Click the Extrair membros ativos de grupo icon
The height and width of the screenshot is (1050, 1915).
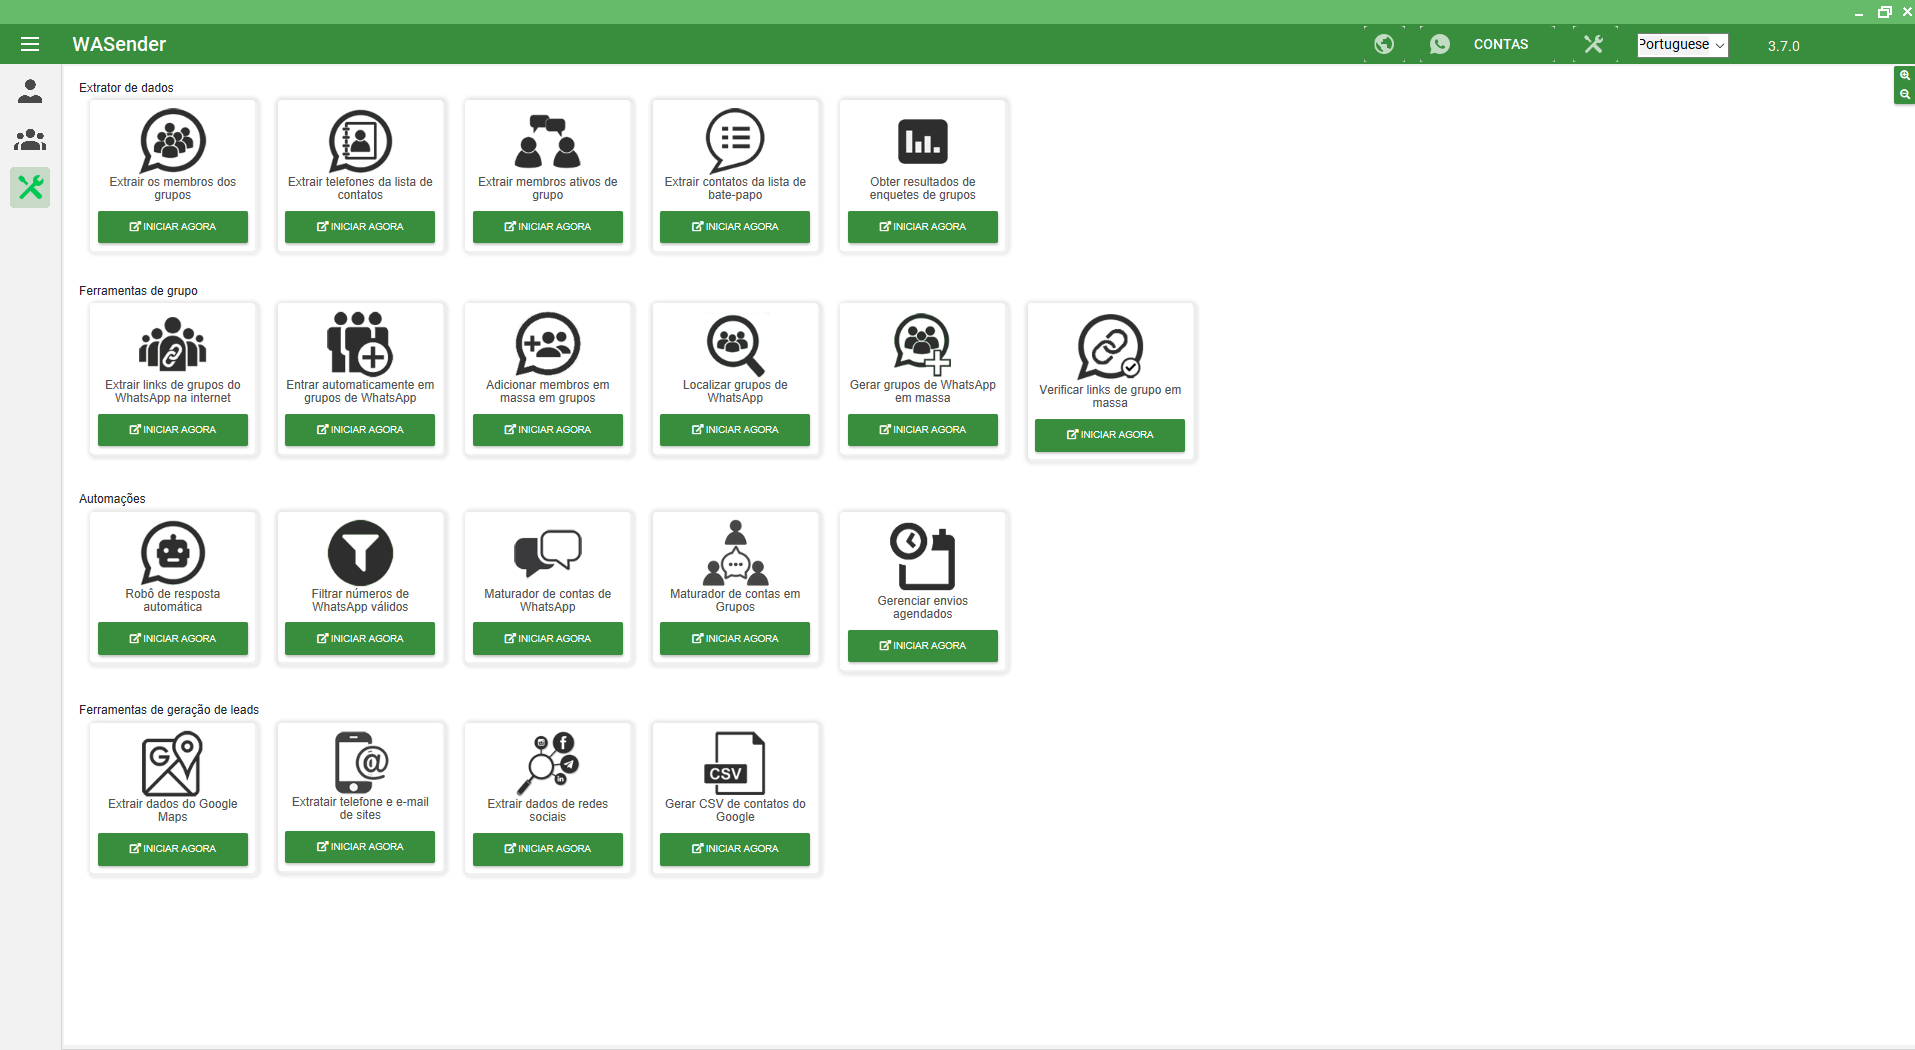coord(547,141)
